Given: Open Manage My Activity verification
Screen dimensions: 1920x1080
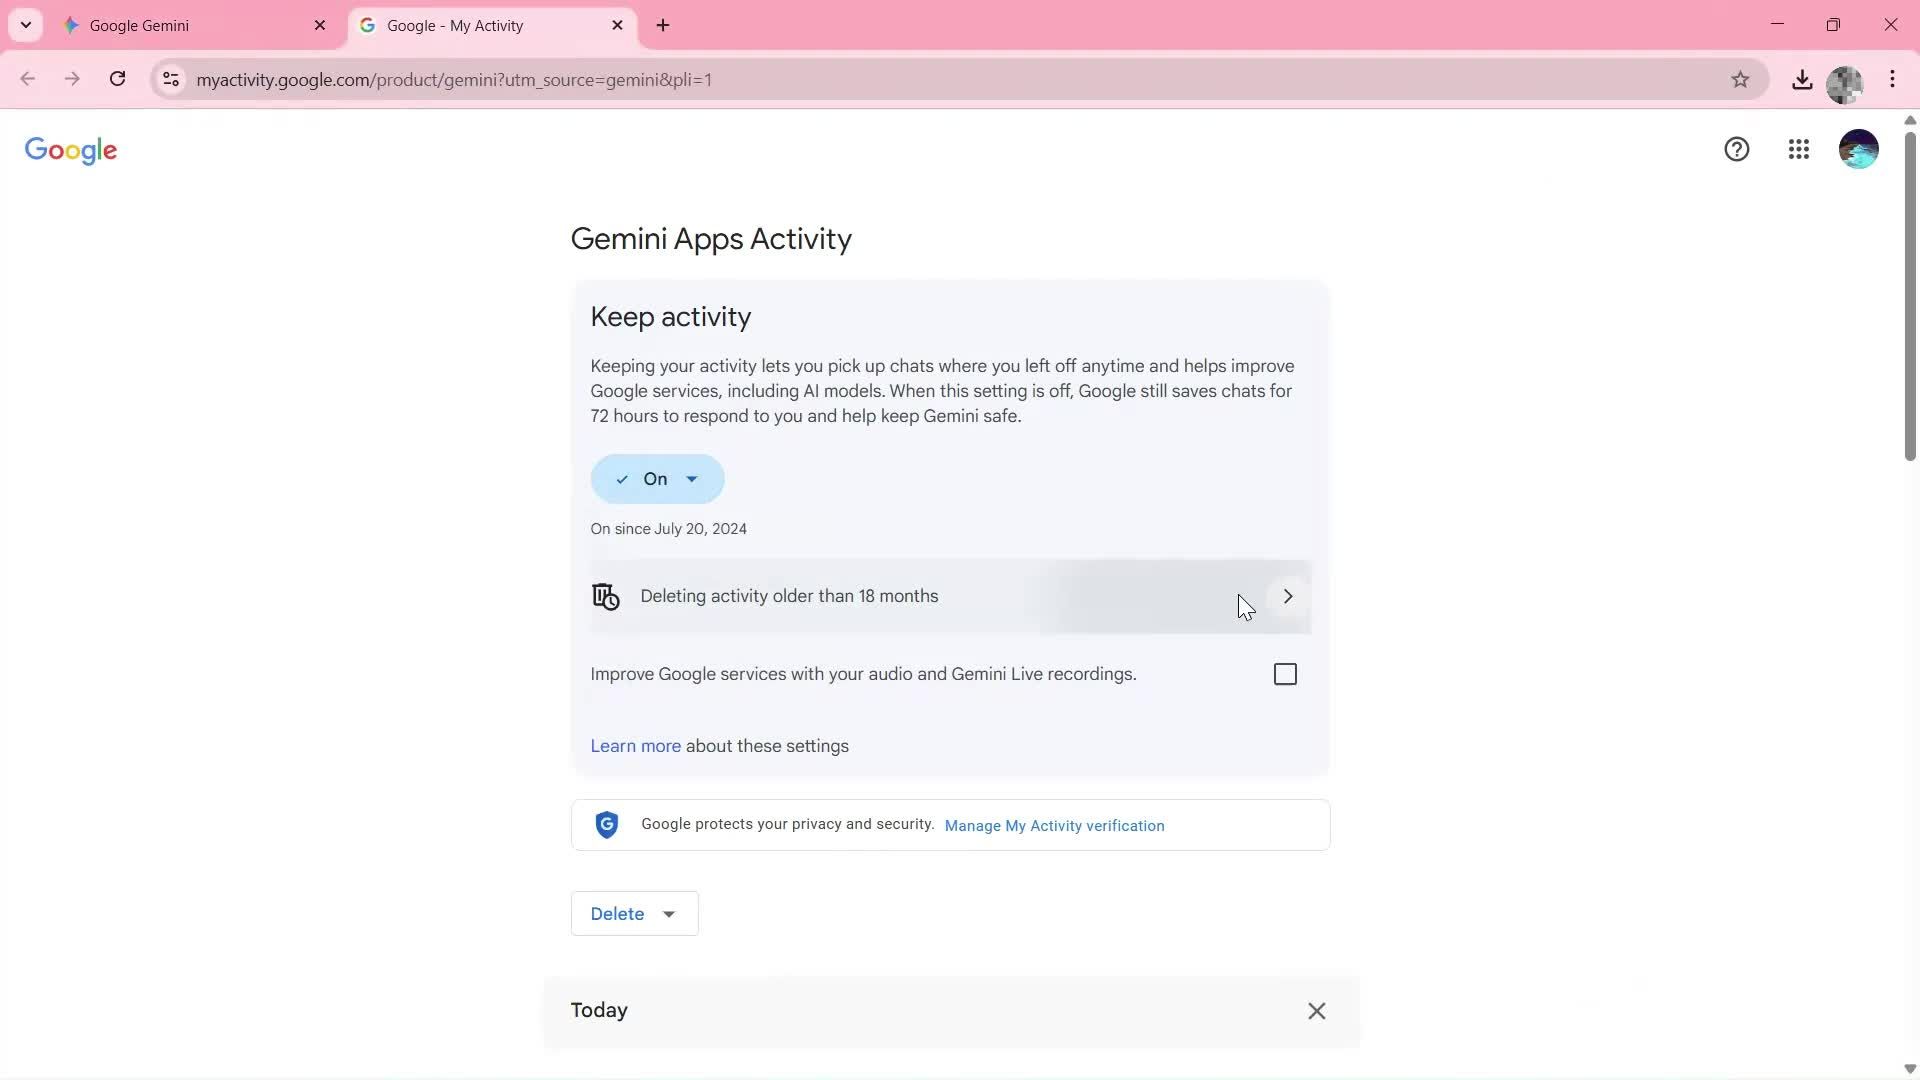Looking at the screenshot, I should pyautogui.click(x=1053, y=825).
